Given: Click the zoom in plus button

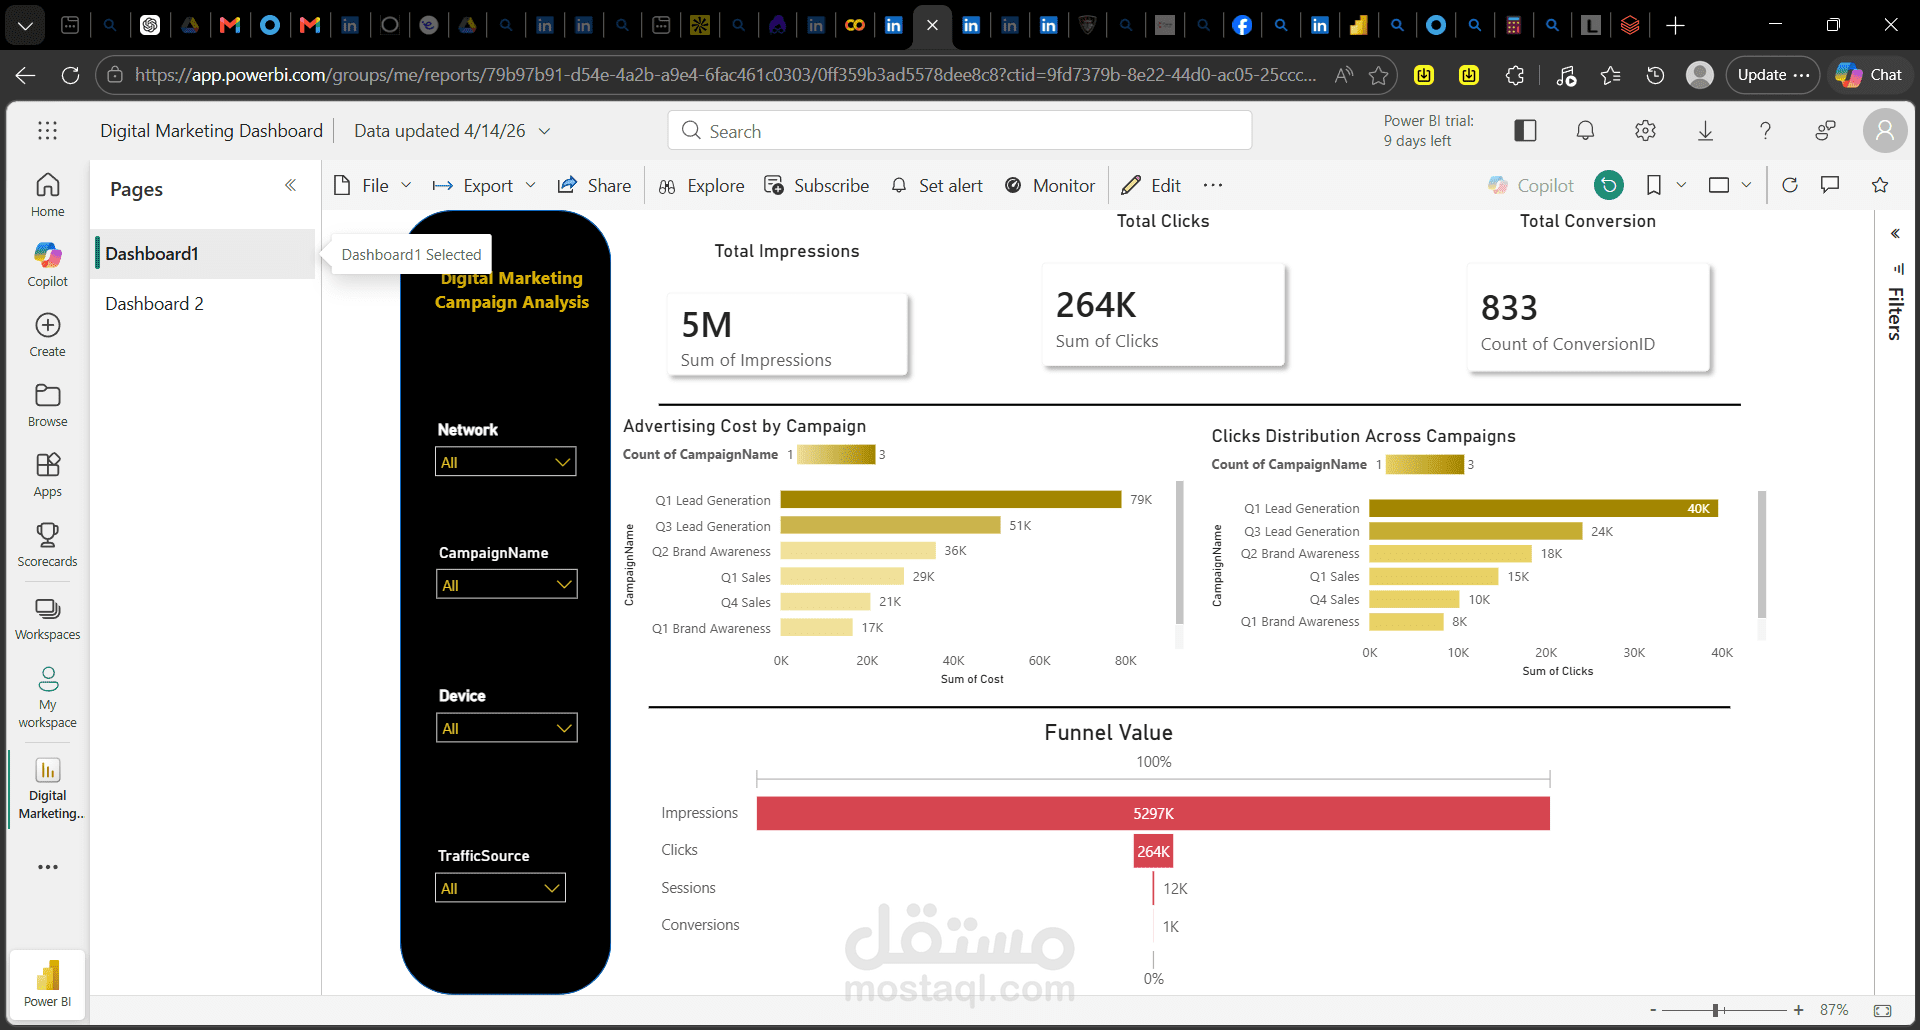Looking at the screenshot, I should [1799, 1010].
